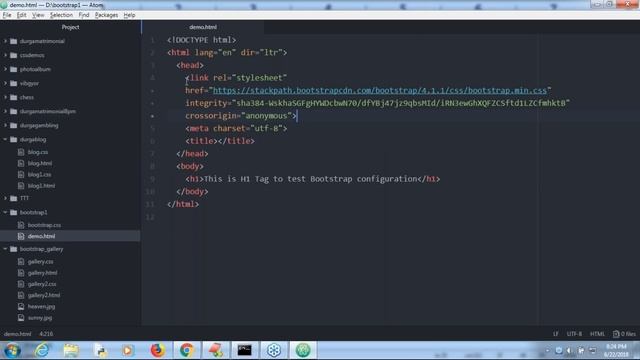The height and width of the screenshot is (360, 640).
Task: Launch Chrome from the taskbar
Action: [x=187, y=350]
